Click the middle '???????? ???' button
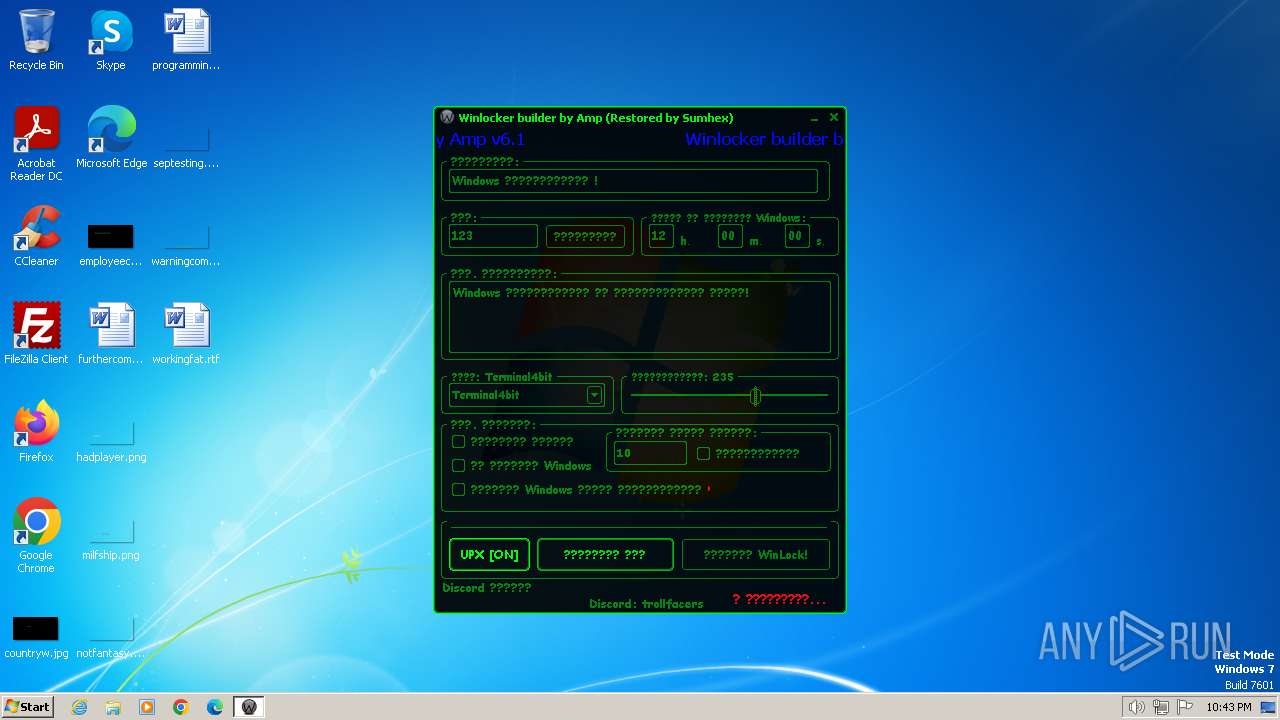 pyautogui.click(x=605, y=555)
